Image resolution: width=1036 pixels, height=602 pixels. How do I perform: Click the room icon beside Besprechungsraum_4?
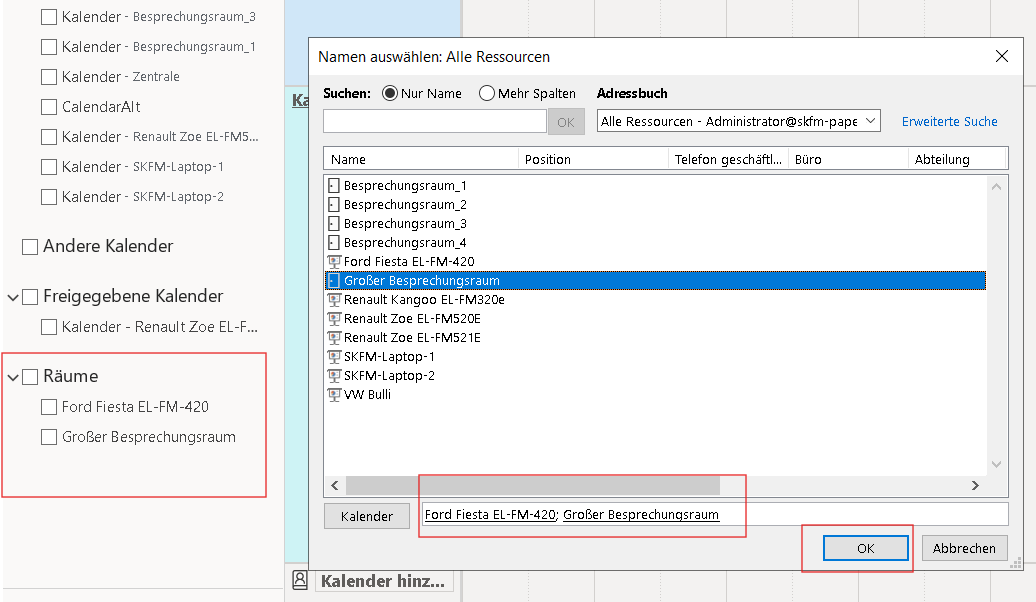(334, 243)
